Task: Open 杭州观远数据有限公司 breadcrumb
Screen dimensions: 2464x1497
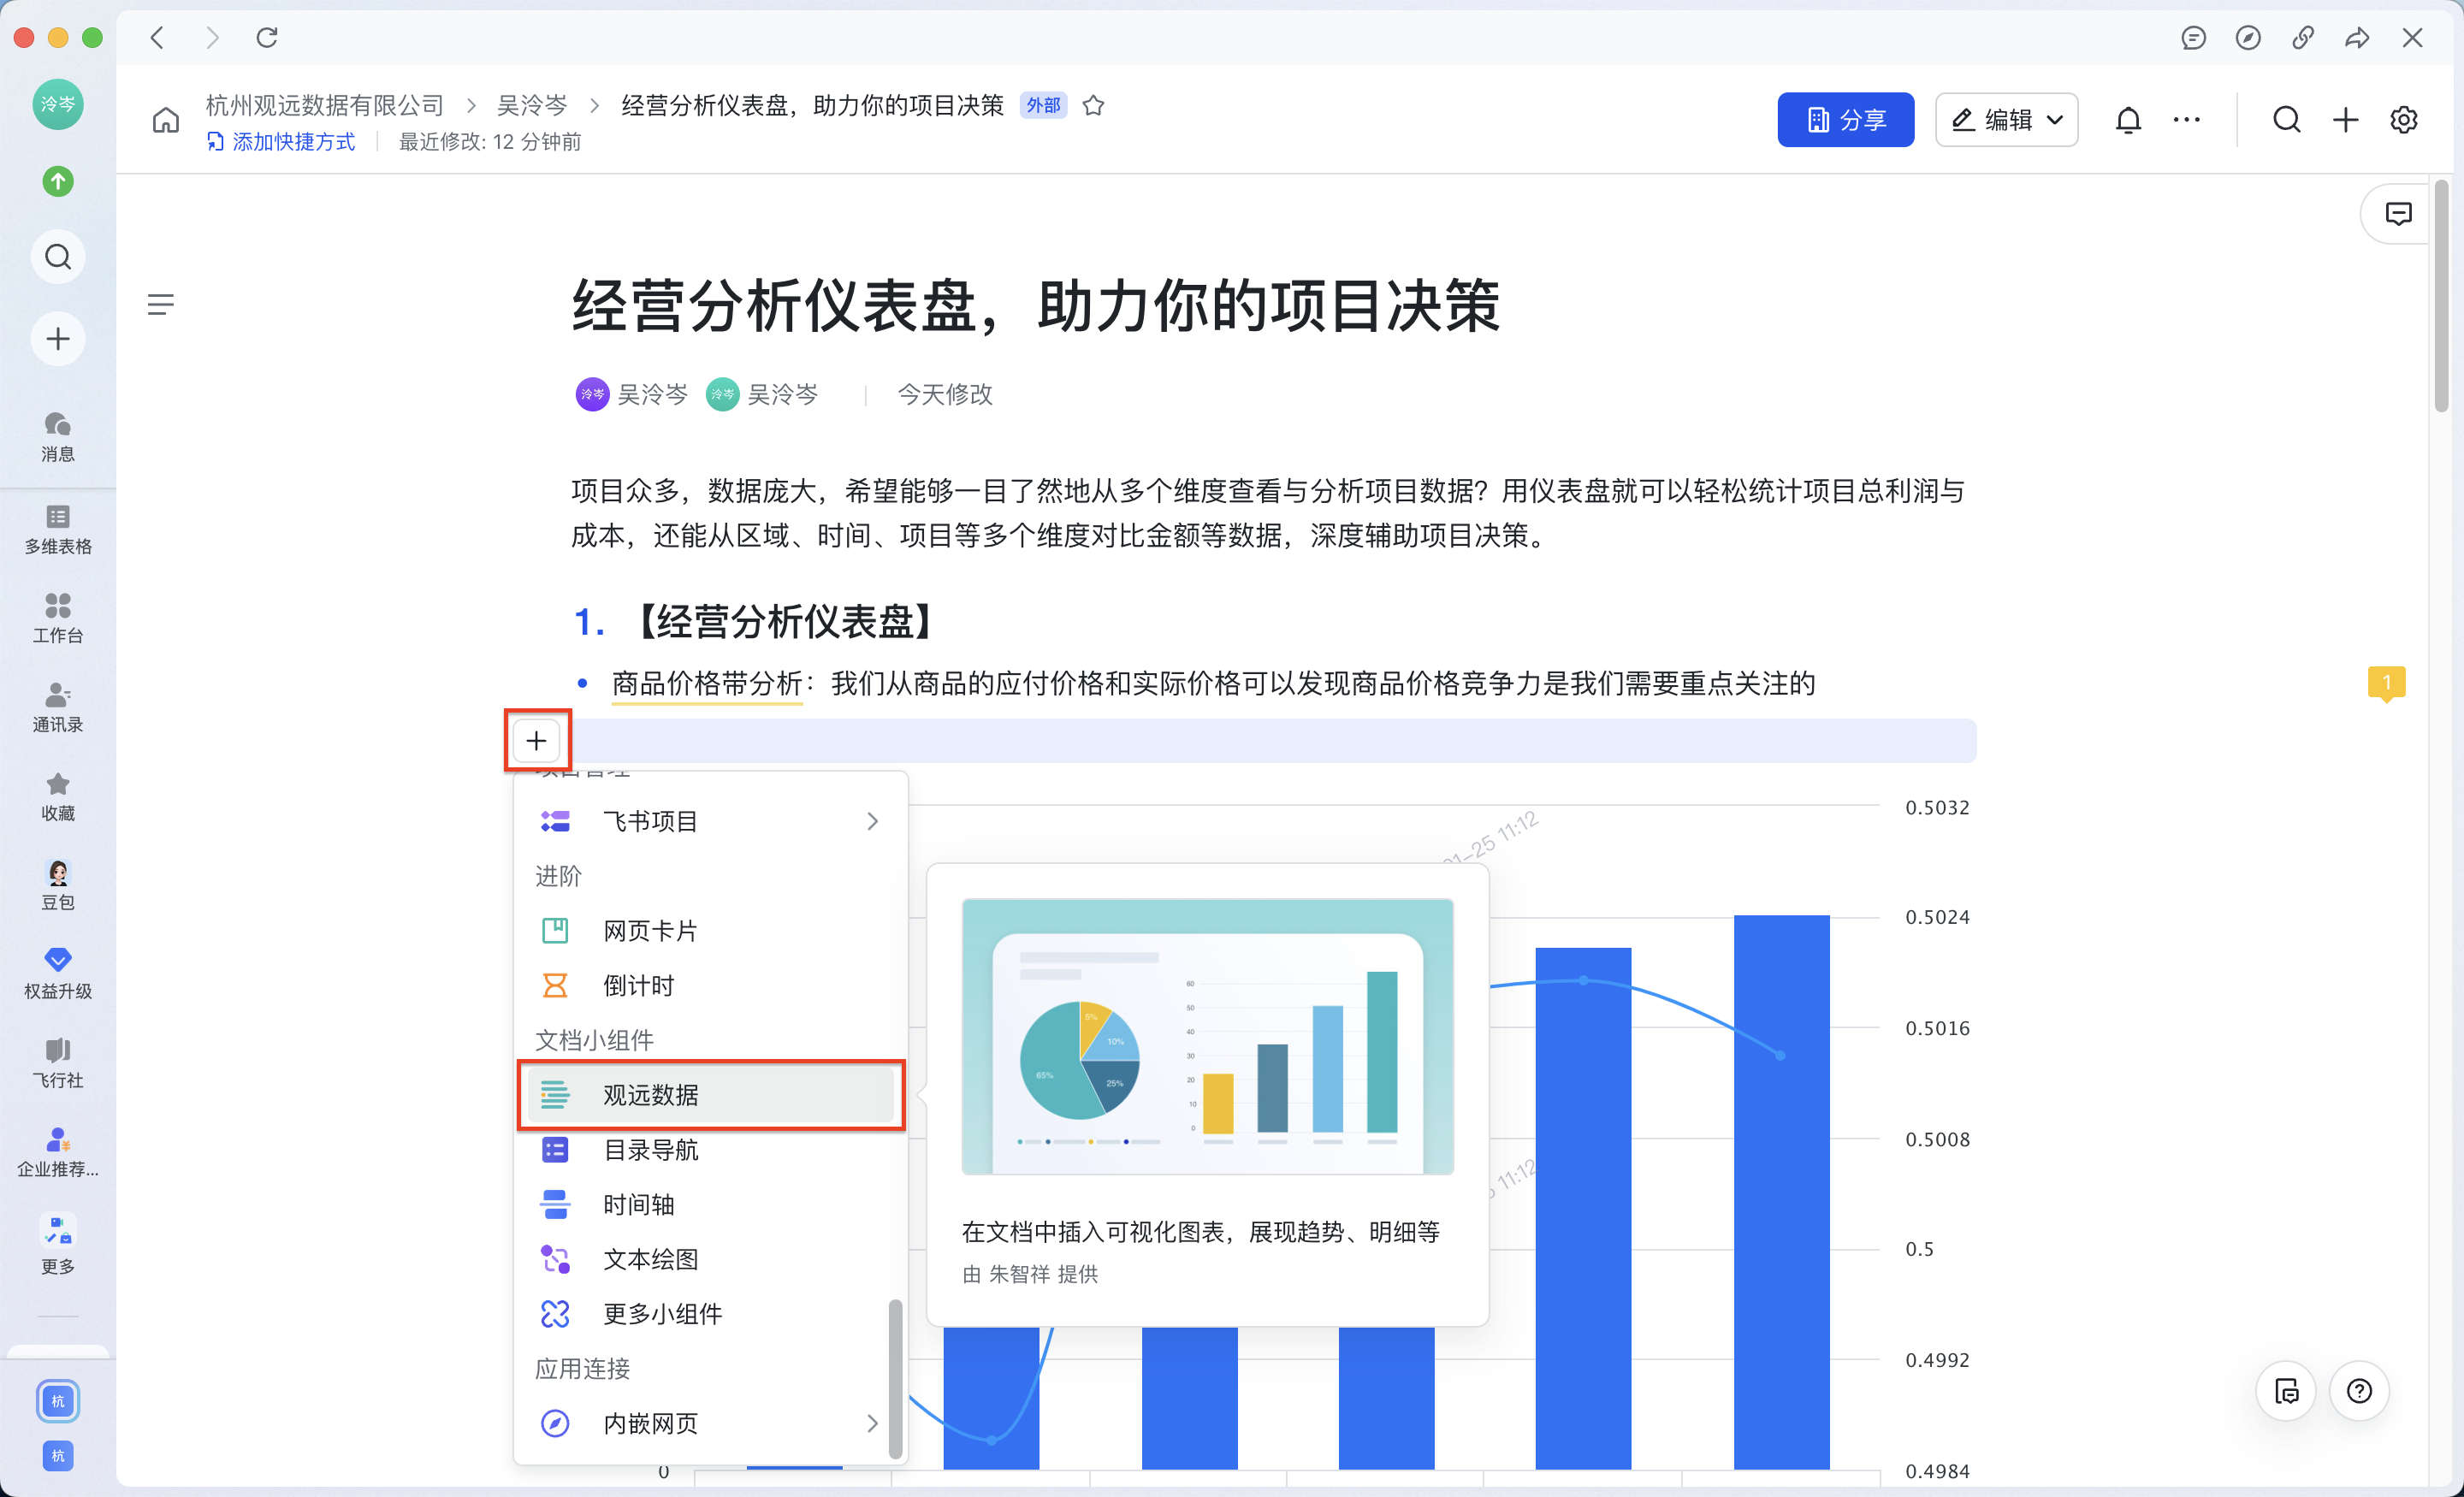Action: tap(324, 105)
